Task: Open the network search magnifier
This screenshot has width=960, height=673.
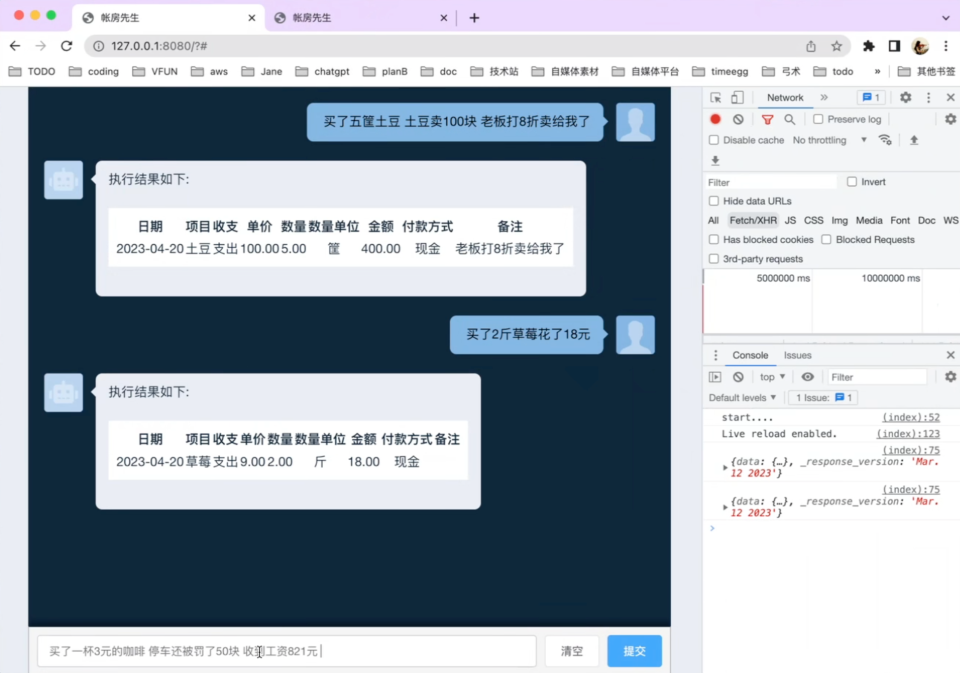Action: click(x=790, y=119)
